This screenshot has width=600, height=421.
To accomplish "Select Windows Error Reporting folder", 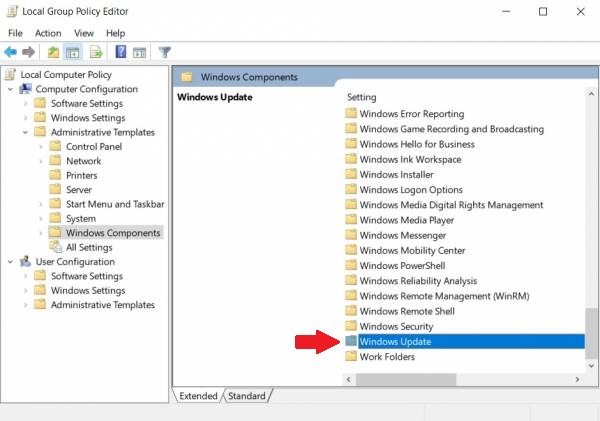I will 412,114.
